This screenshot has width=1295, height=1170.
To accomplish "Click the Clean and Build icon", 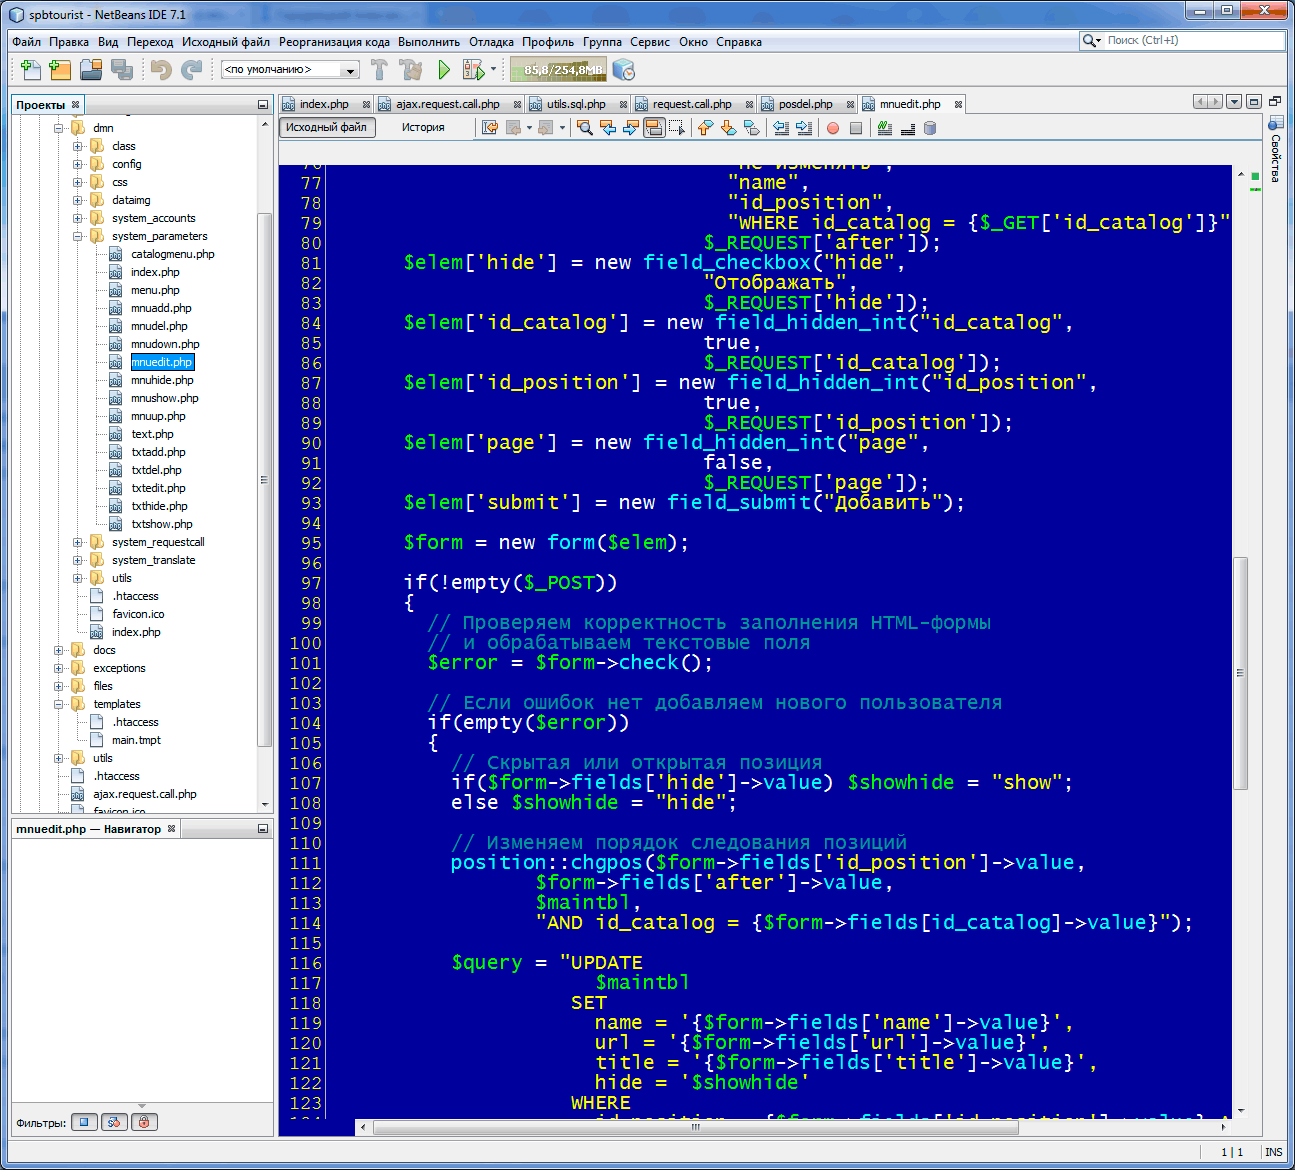I will click(411, 70).
